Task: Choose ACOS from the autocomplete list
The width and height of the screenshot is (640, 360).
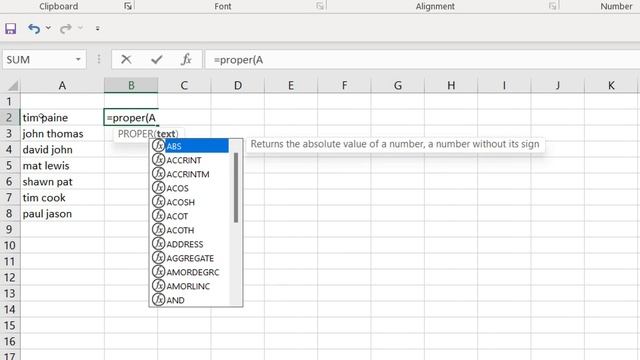Action: (x=190, y=188)
